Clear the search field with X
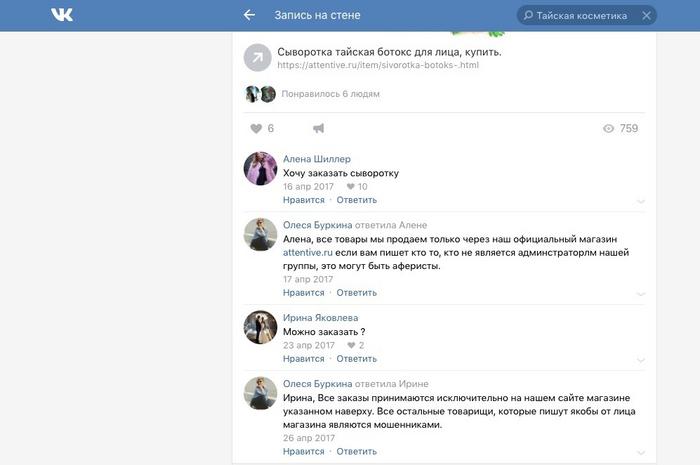The height and width of the screenshot is (465, 700). click(x=646, y=16)
